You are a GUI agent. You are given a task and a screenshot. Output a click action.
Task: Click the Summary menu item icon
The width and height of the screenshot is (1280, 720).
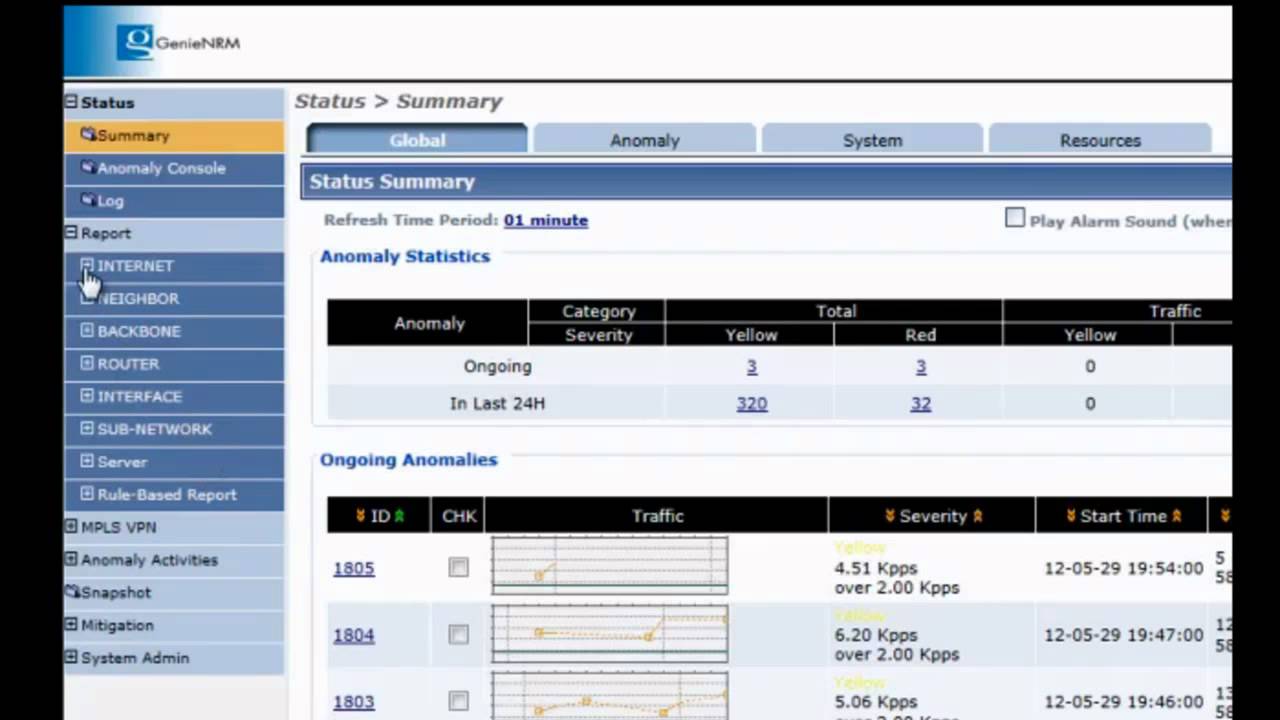pyautogui.click(x=88, y=135)
